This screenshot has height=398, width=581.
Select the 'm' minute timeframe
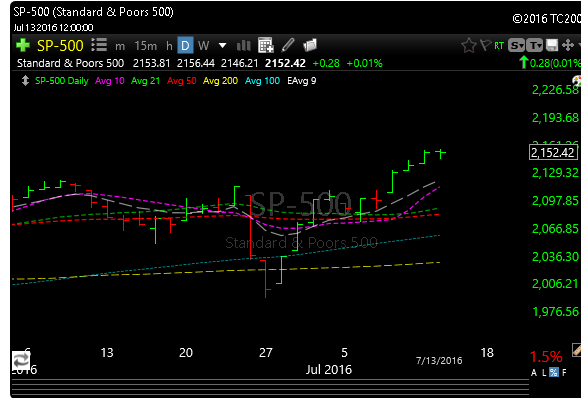pos(120,46)
